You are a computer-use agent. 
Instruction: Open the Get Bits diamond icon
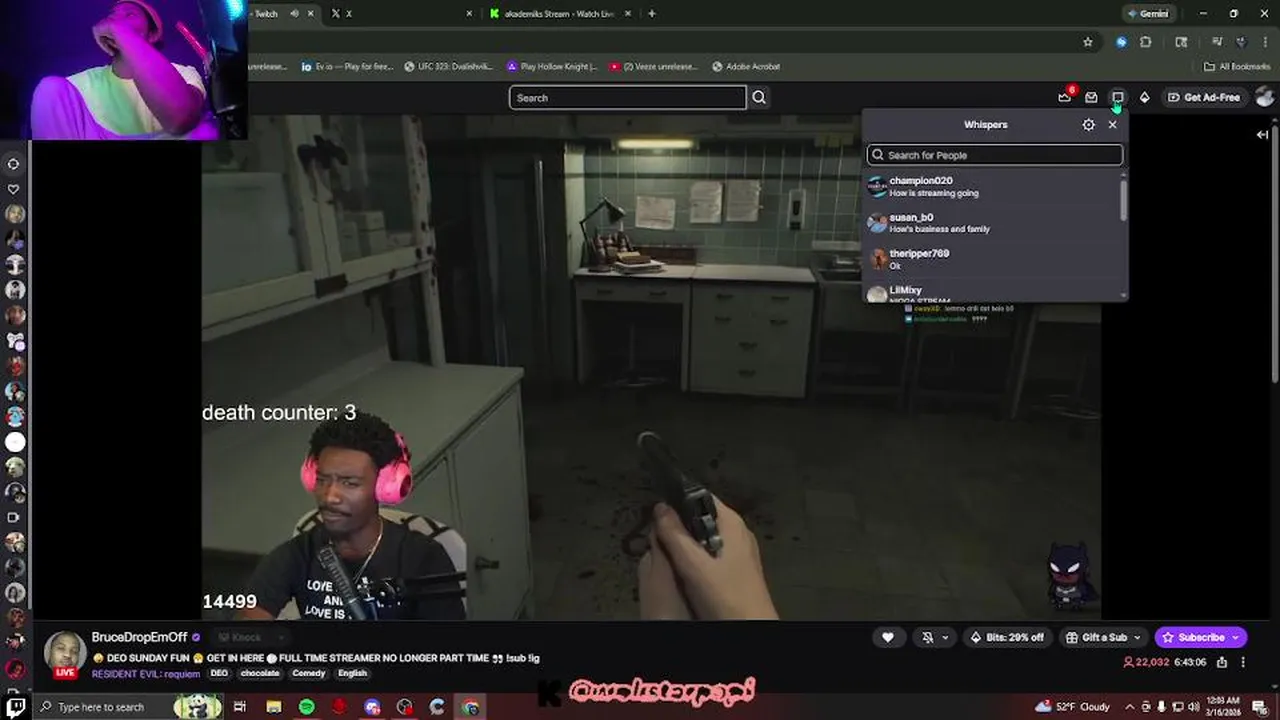[x=1144, y=97]
